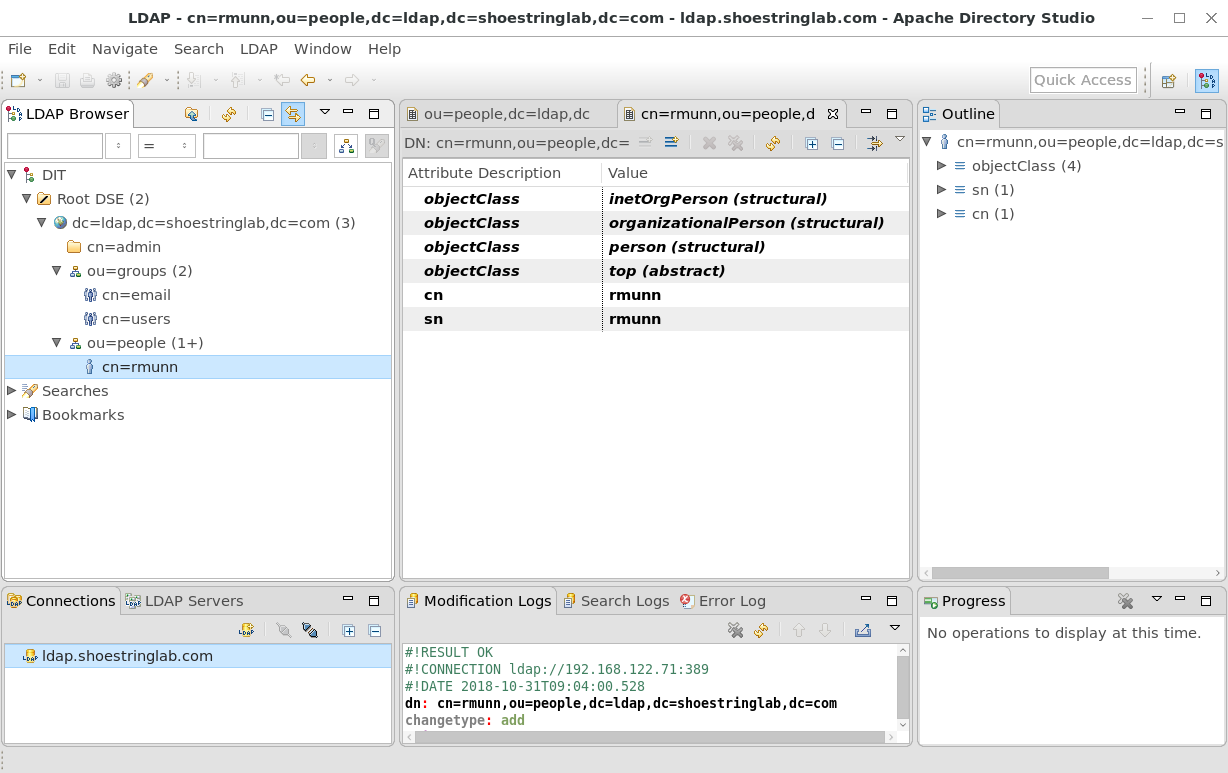Open the File menu
1228x773 pixels.
tap(20, 49)
